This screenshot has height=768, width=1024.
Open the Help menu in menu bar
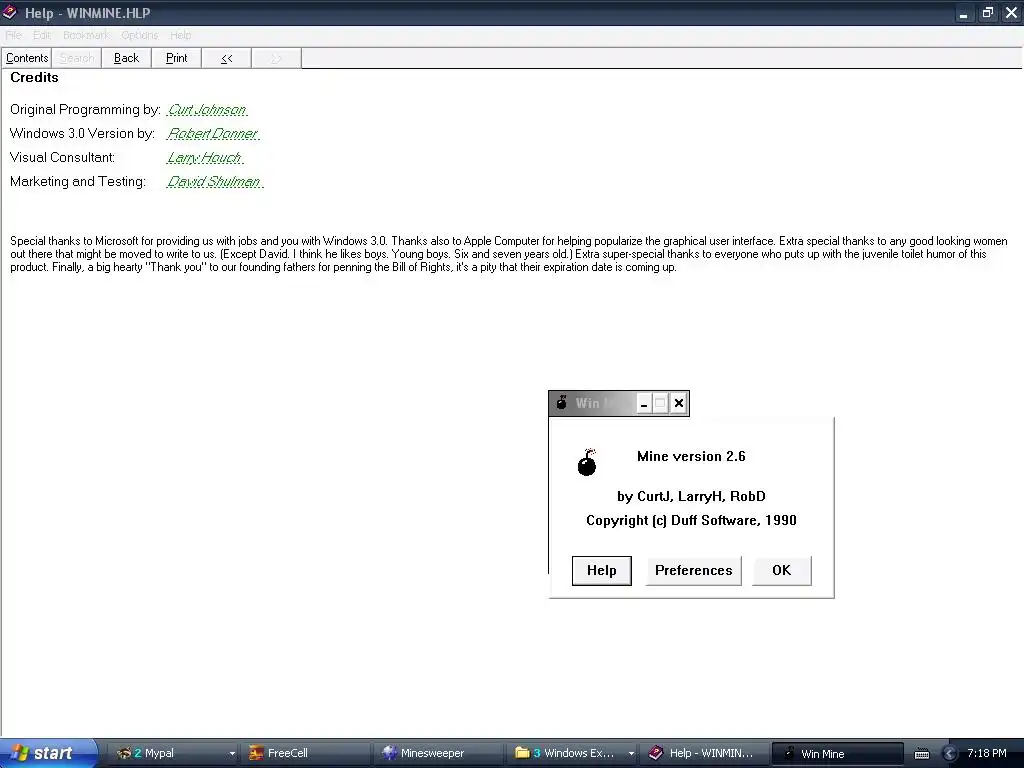180,35
